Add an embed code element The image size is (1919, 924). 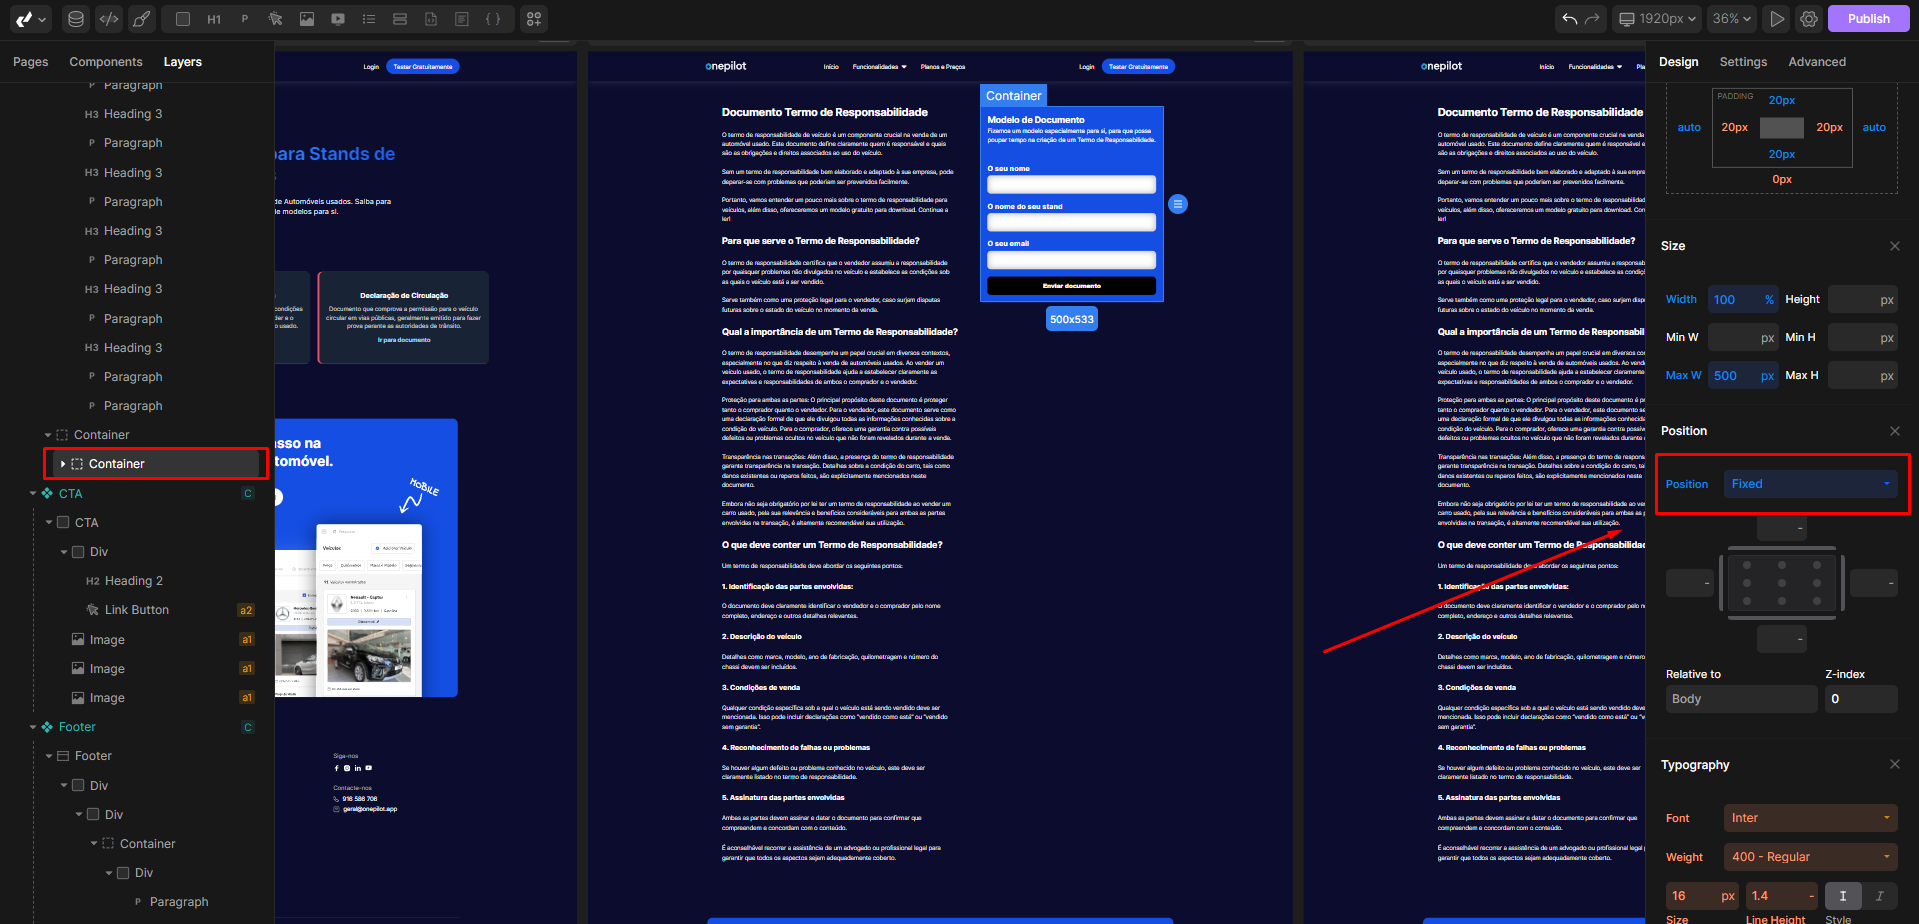[x=431, y=19]
